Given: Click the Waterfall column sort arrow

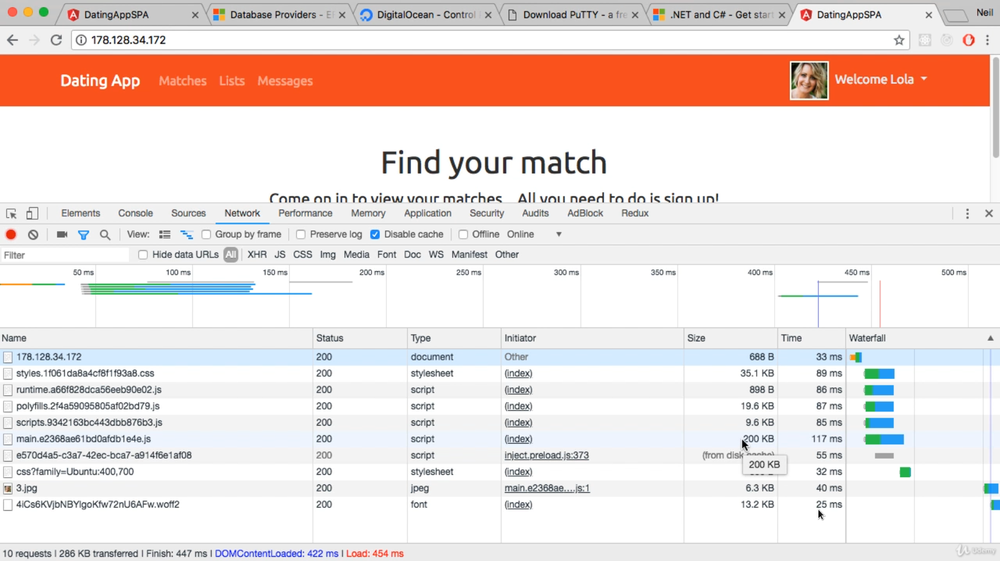Looking at the screenshot, I should 990,339.
